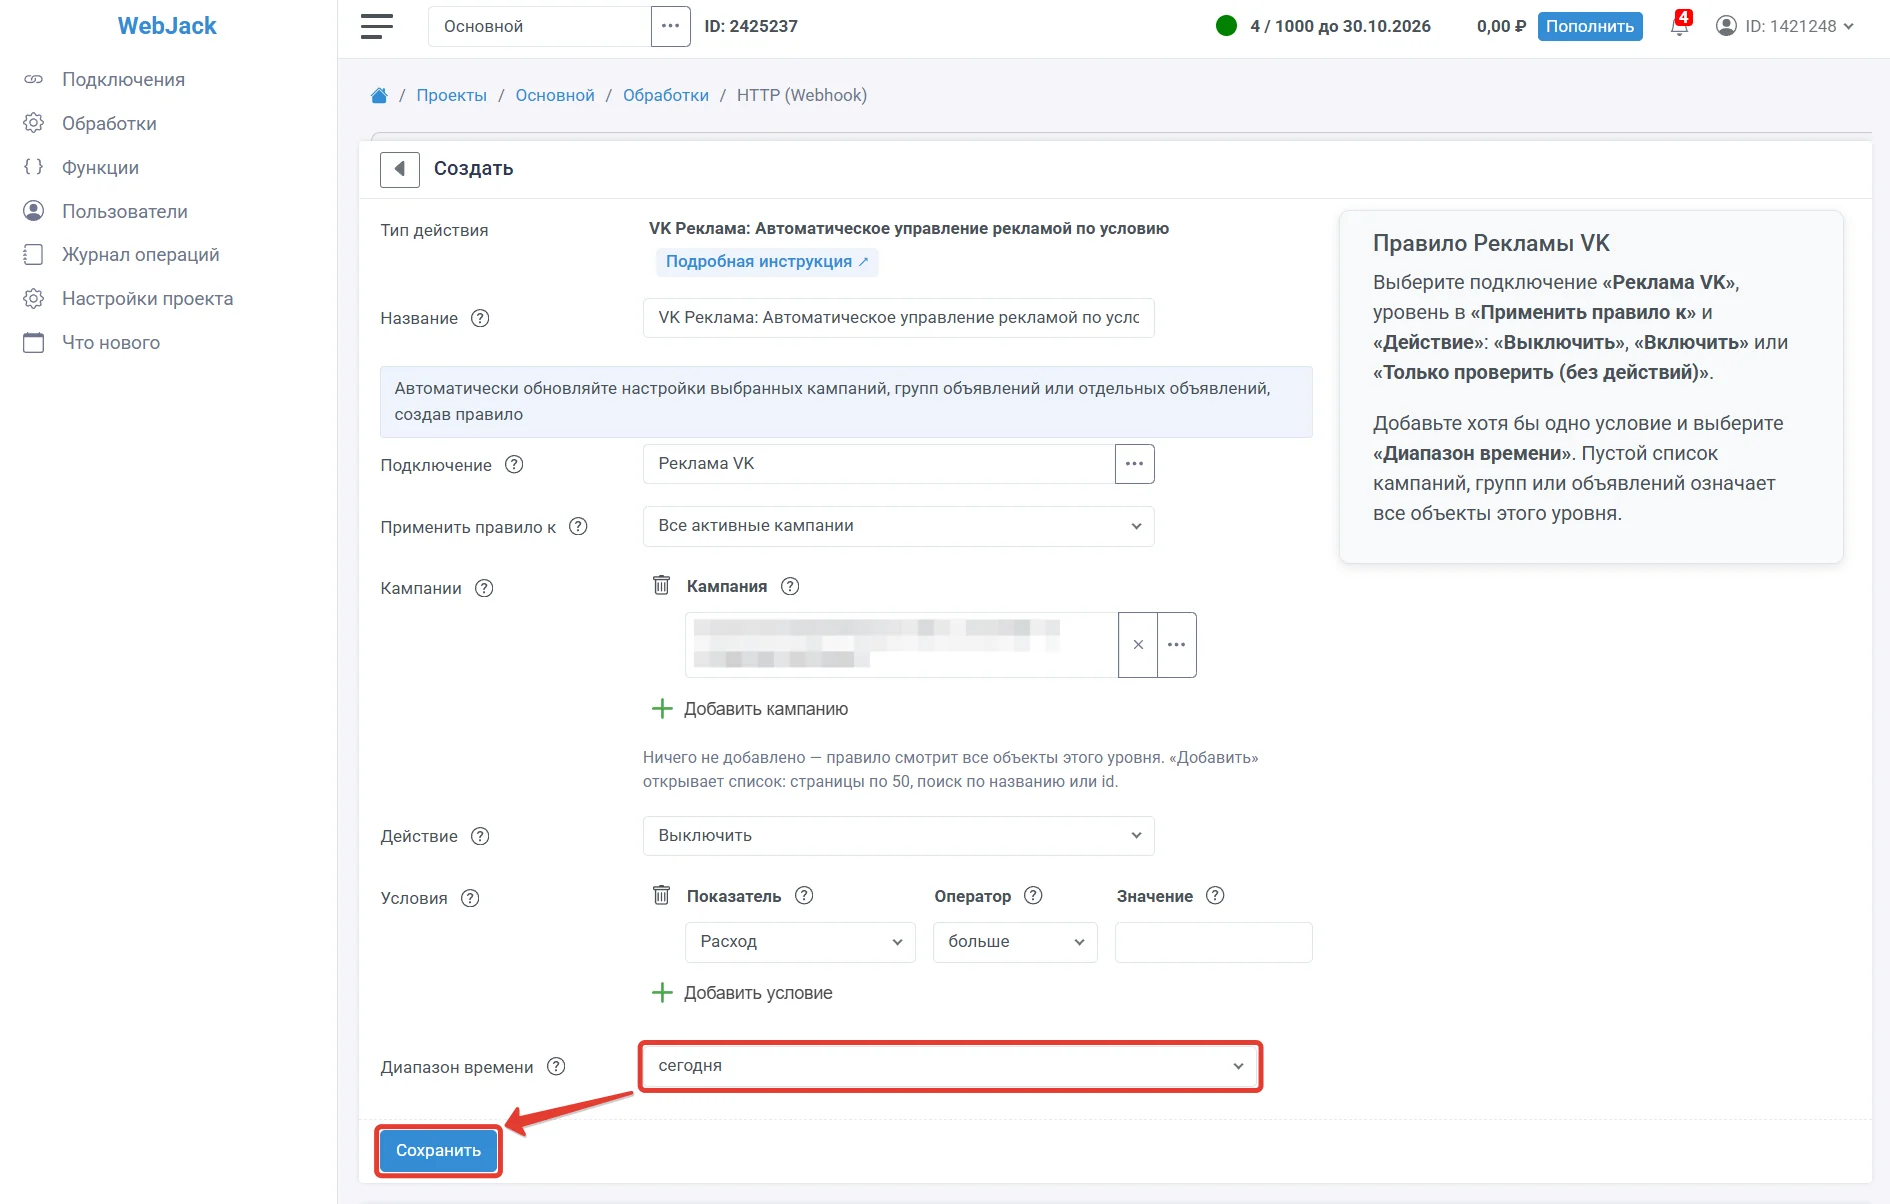Click the green plus beside Добавить кампанию

point(662,709)
